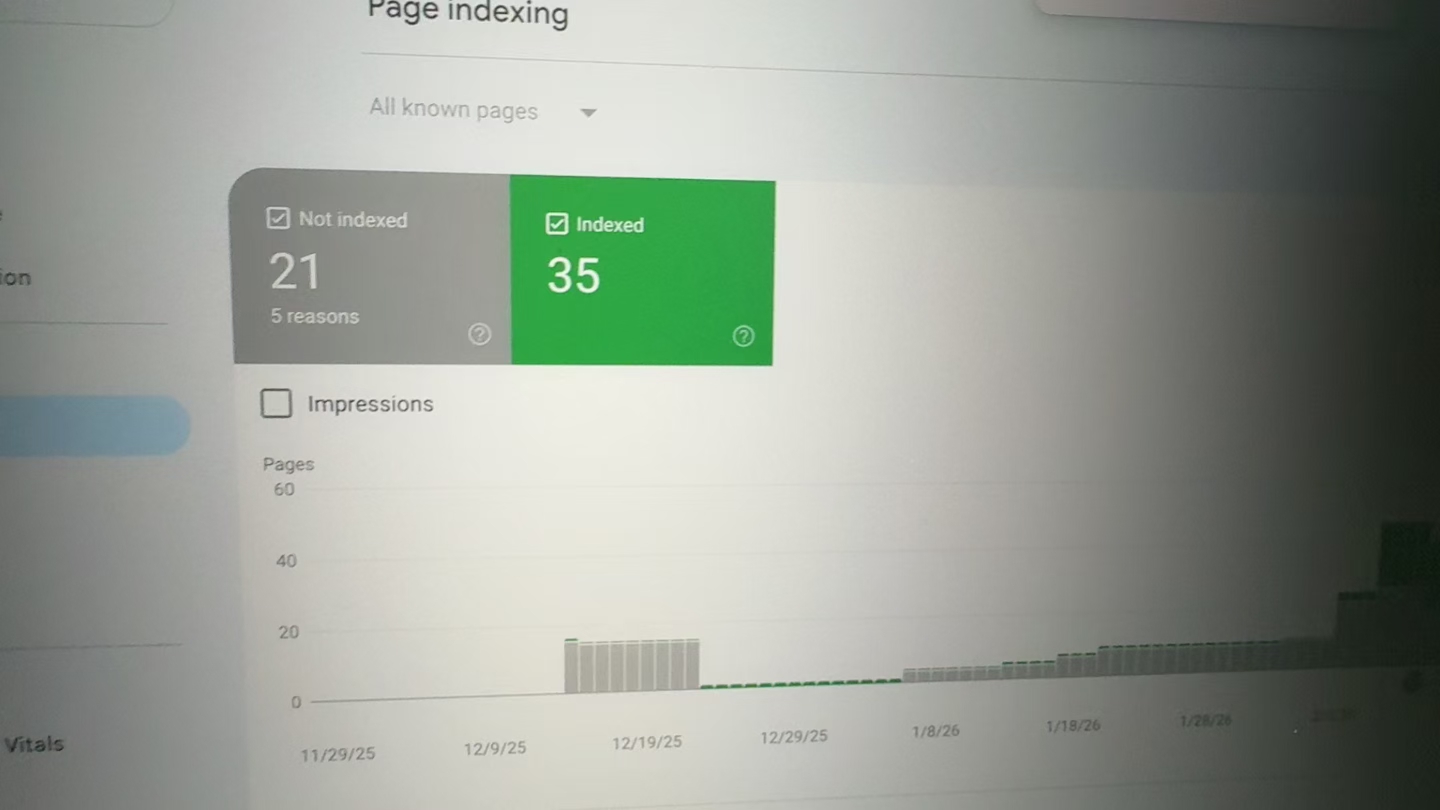Click the 12/19/25 date label
The width and height of the screenshot is (1440, 810).
point(647,742)
